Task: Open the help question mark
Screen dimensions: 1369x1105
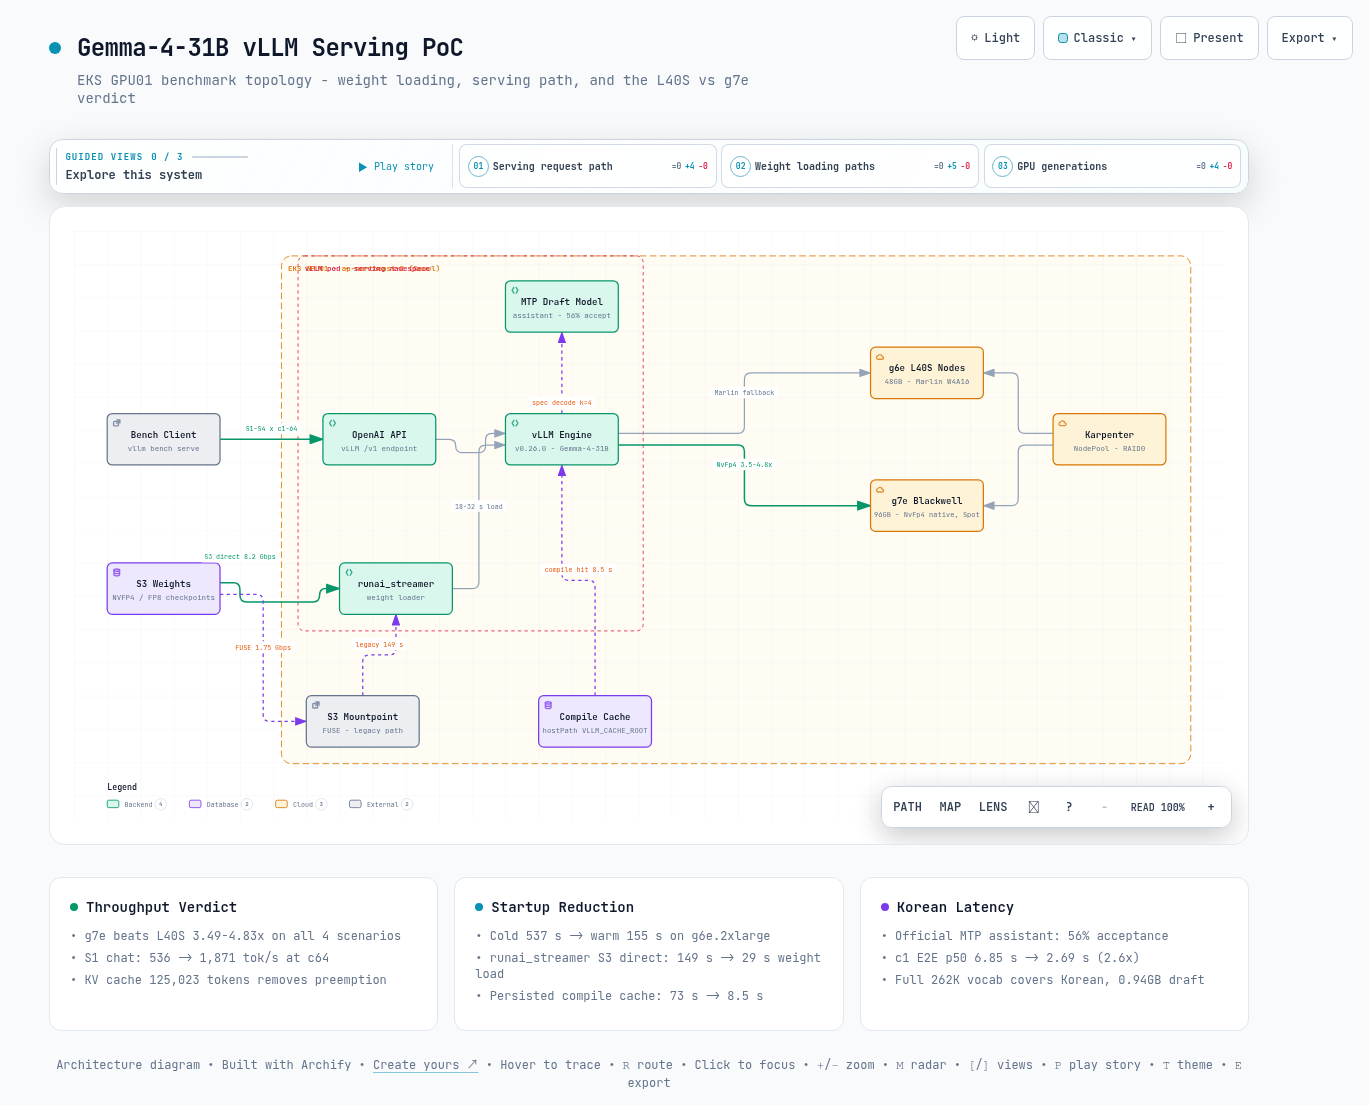Action: [x=1069, y=807]
